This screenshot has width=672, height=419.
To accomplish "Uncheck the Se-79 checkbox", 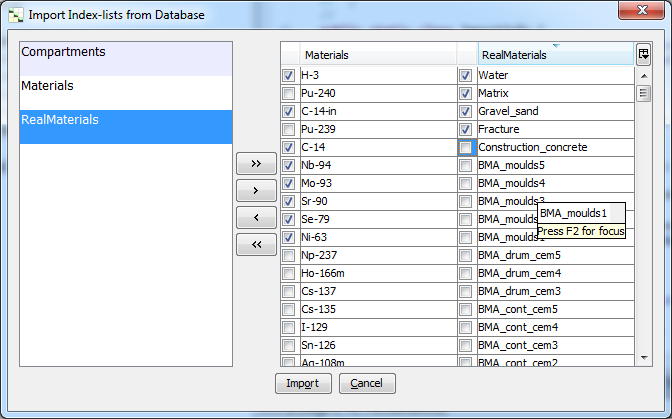I will tap(288, 220).
